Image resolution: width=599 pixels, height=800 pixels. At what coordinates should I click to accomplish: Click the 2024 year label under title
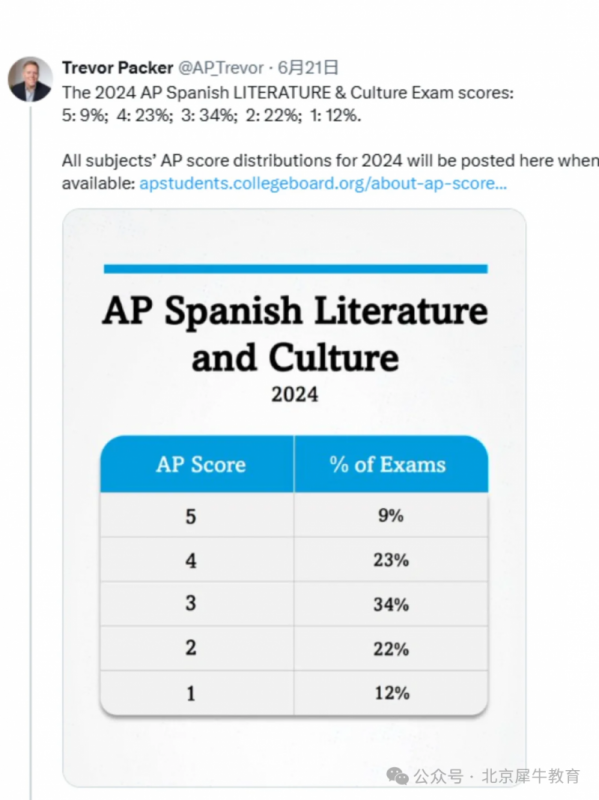[x=294, y=394]
